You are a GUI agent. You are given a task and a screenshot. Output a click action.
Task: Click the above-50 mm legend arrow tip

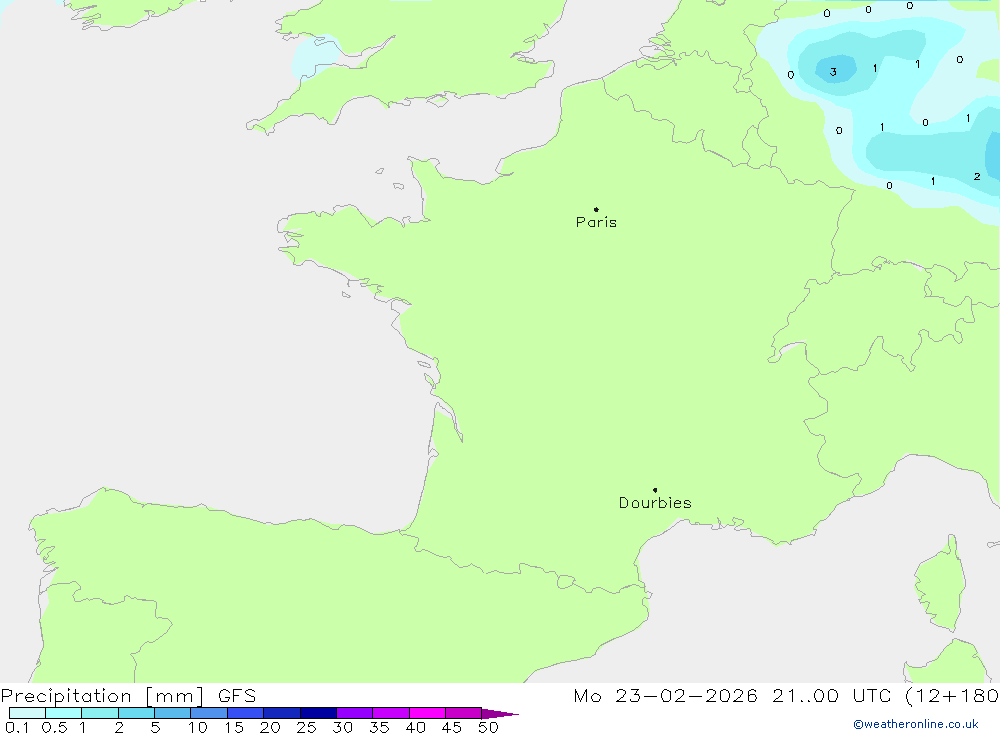click(501, 713)
